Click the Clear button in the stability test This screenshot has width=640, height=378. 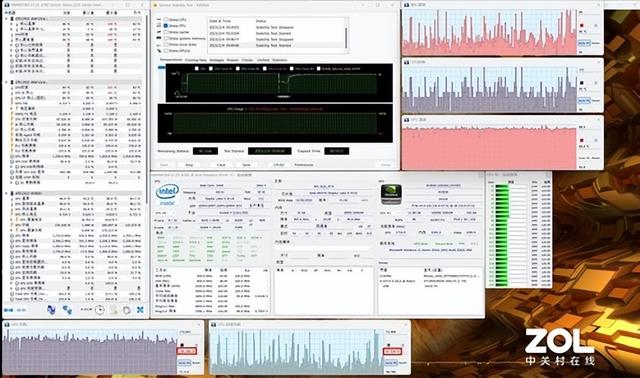[x=221, y=165]
